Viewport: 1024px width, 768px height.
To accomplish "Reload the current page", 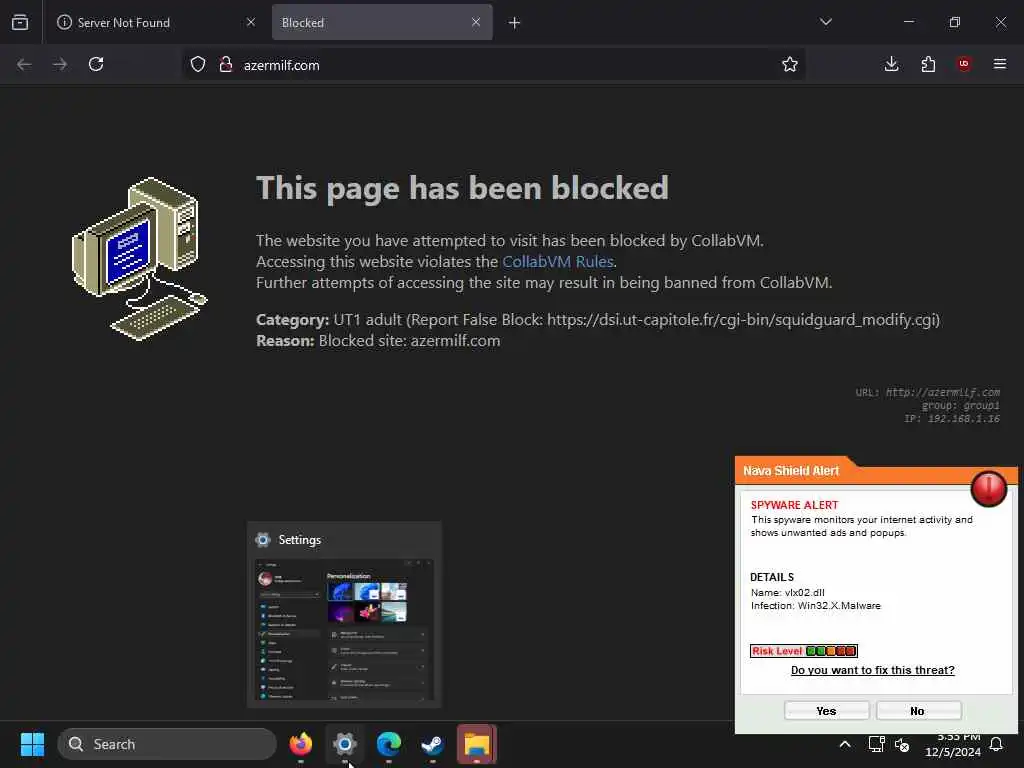I will pos(96,64).
